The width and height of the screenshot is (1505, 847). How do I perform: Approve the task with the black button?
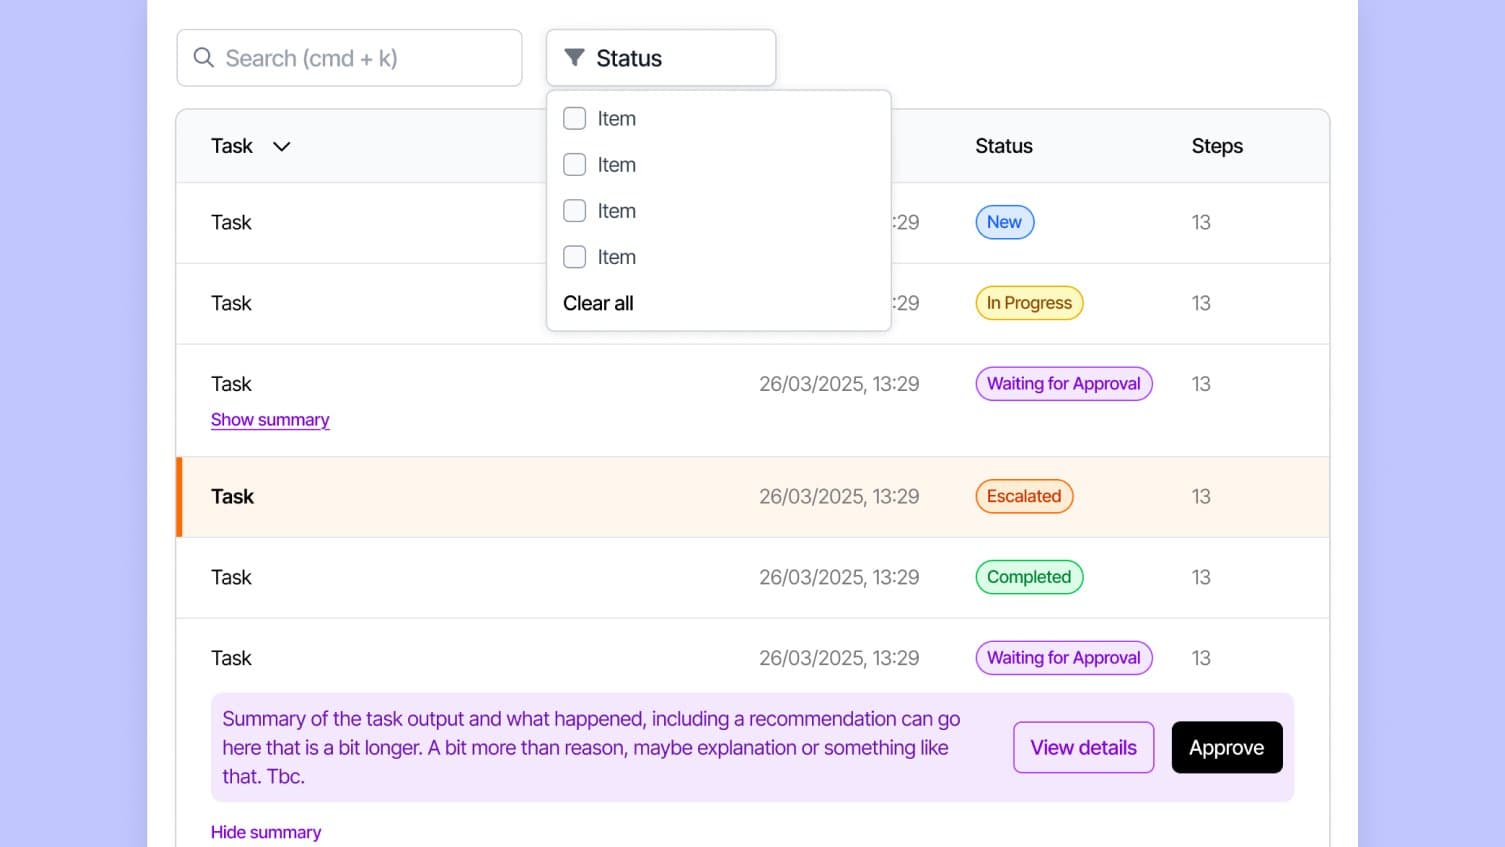pos(1227,747)
